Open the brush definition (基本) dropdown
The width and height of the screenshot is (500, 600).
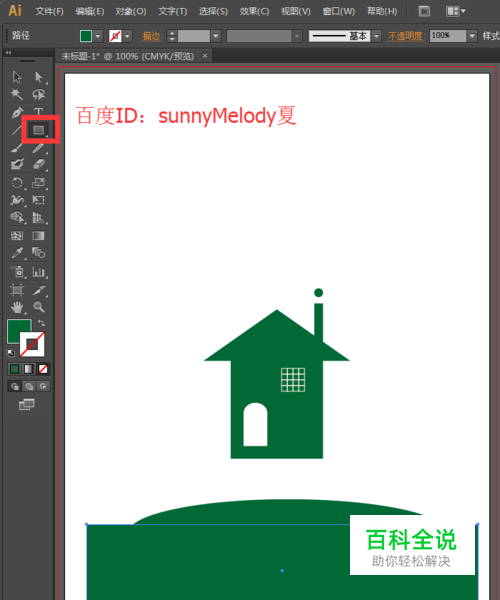(376, 36)
